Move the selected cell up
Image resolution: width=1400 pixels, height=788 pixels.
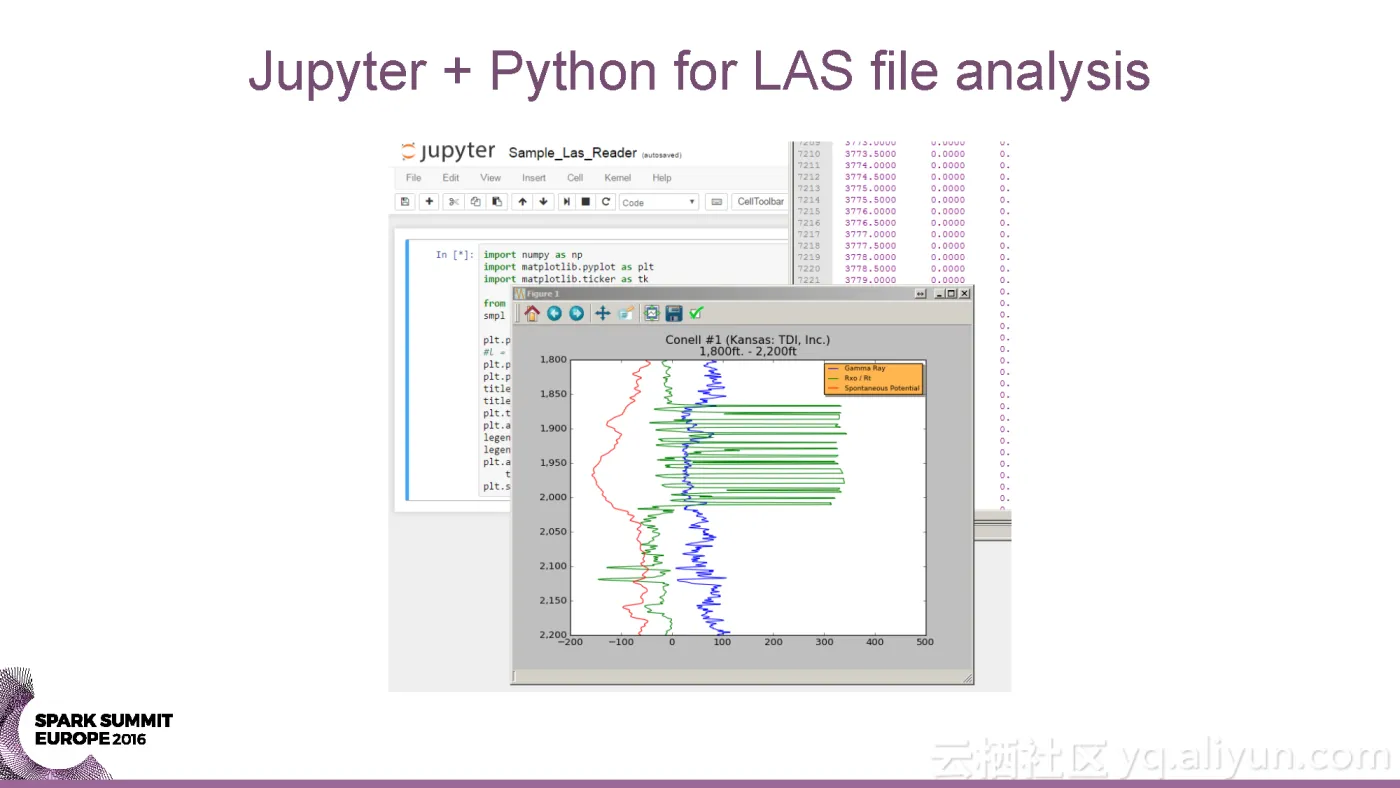pyautogui.click(x=522, y=202)
